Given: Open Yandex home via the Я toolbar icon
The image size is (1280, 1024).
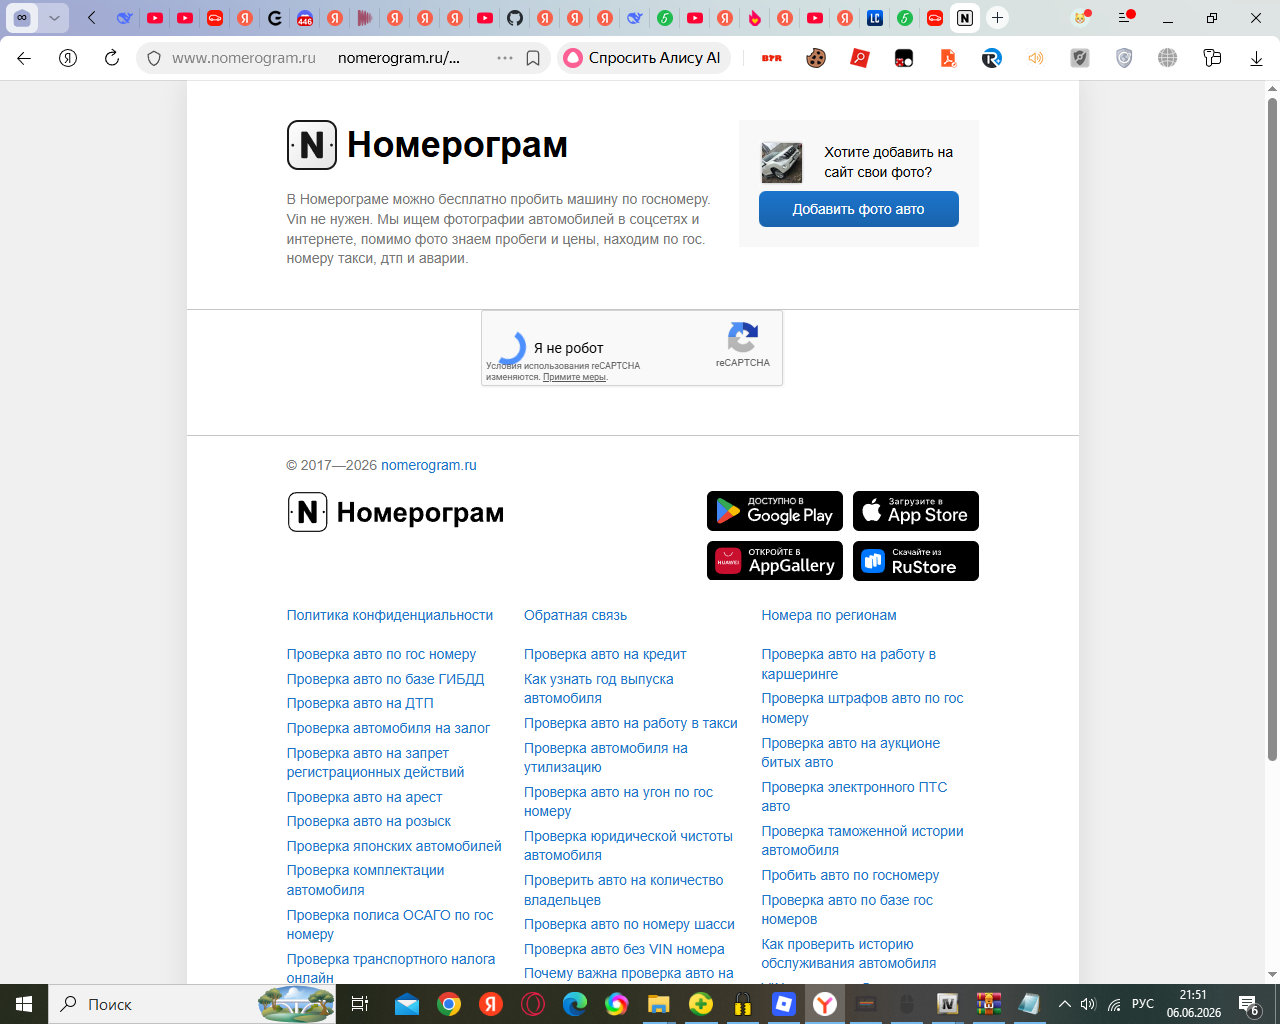Looking at the screenshot, I should point(68,58).
